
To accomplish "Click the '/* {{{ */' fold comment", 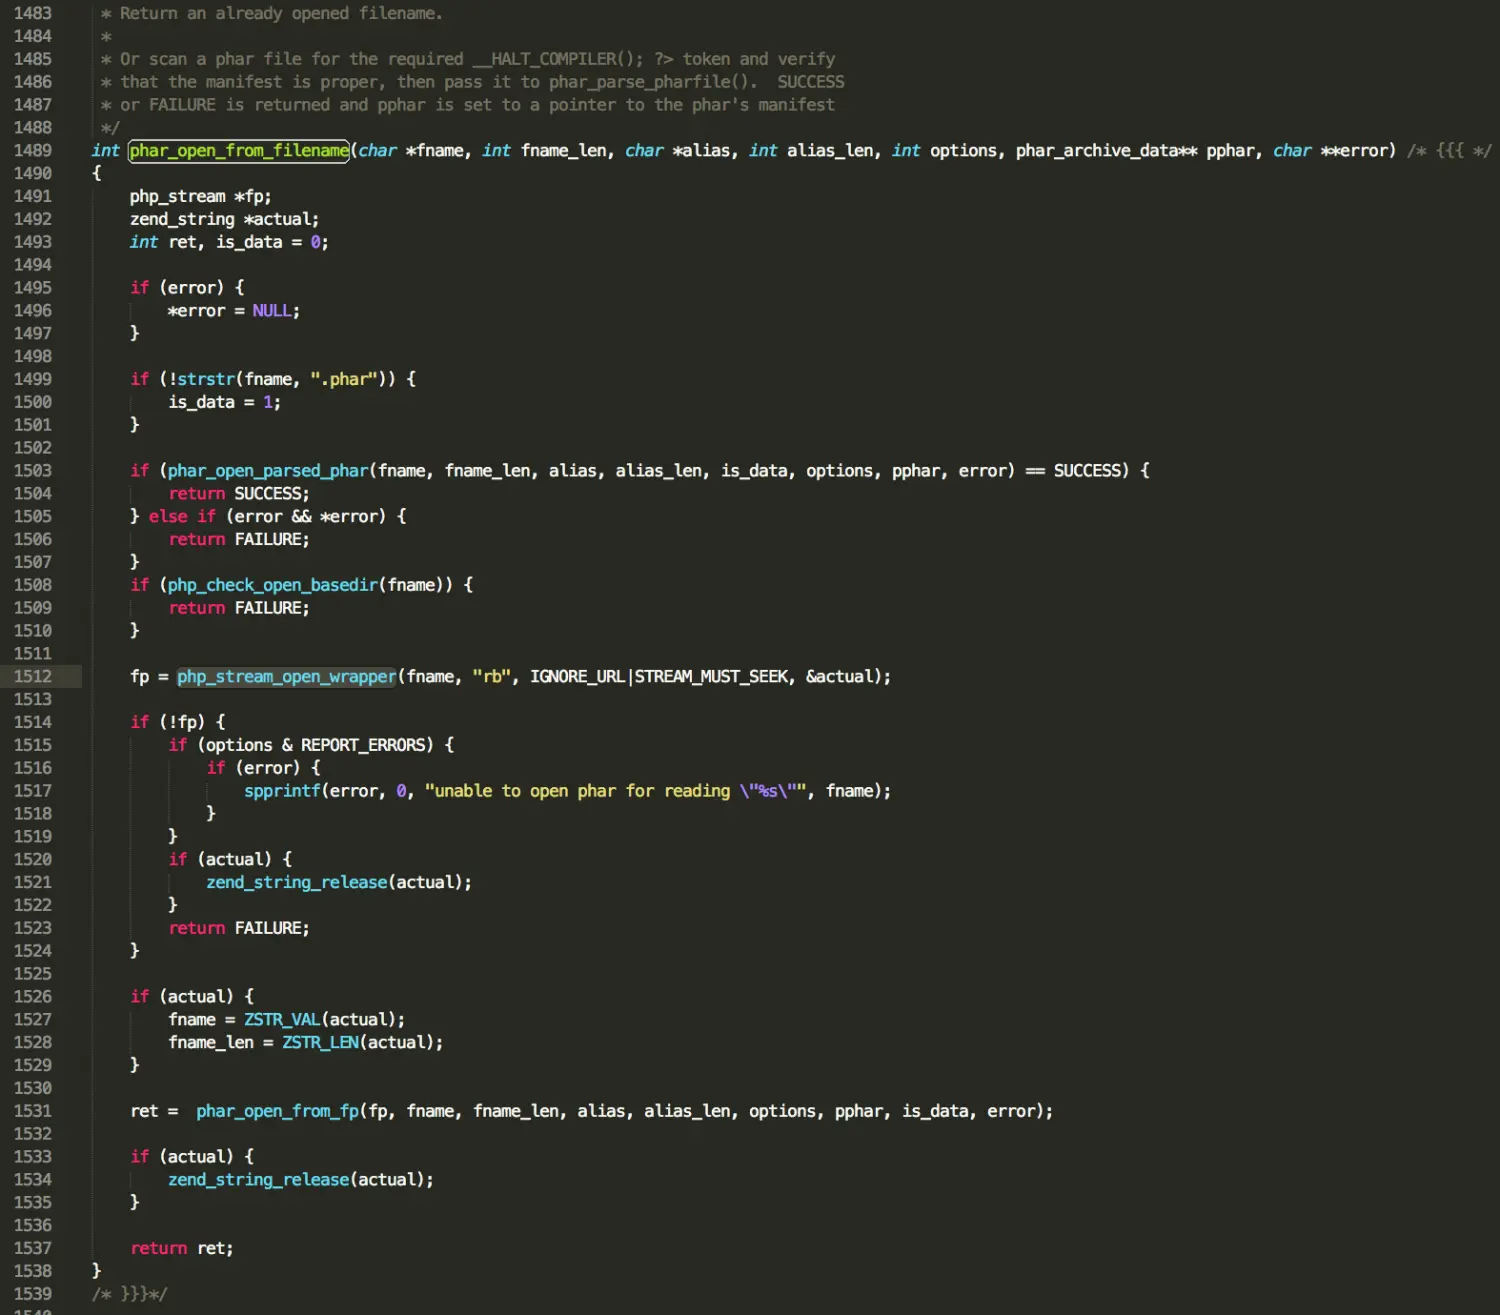I will coord(1449,151).
